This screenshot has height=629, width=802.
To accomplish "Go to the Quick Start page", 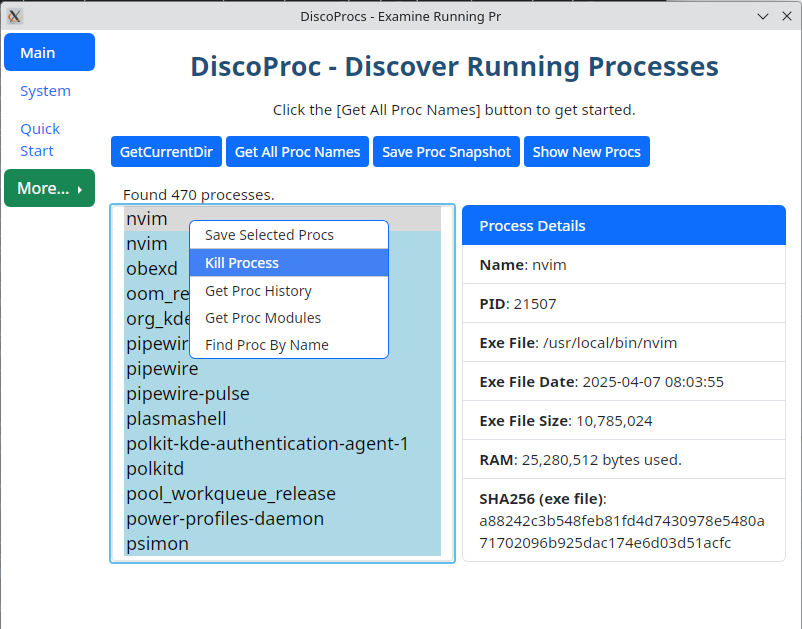I will tap(40, 140).
